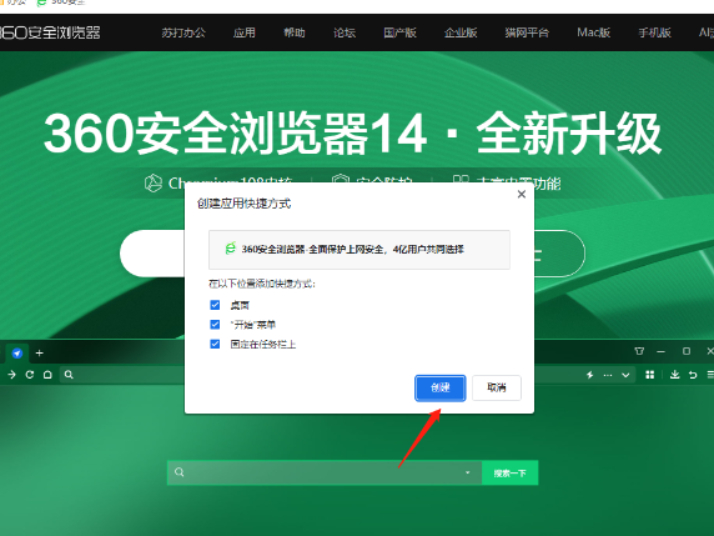Image resolution: width=714 pixels, height=536 pixels.
Task: Open the search engine dropdown arrow
Action: pos(467,473)
